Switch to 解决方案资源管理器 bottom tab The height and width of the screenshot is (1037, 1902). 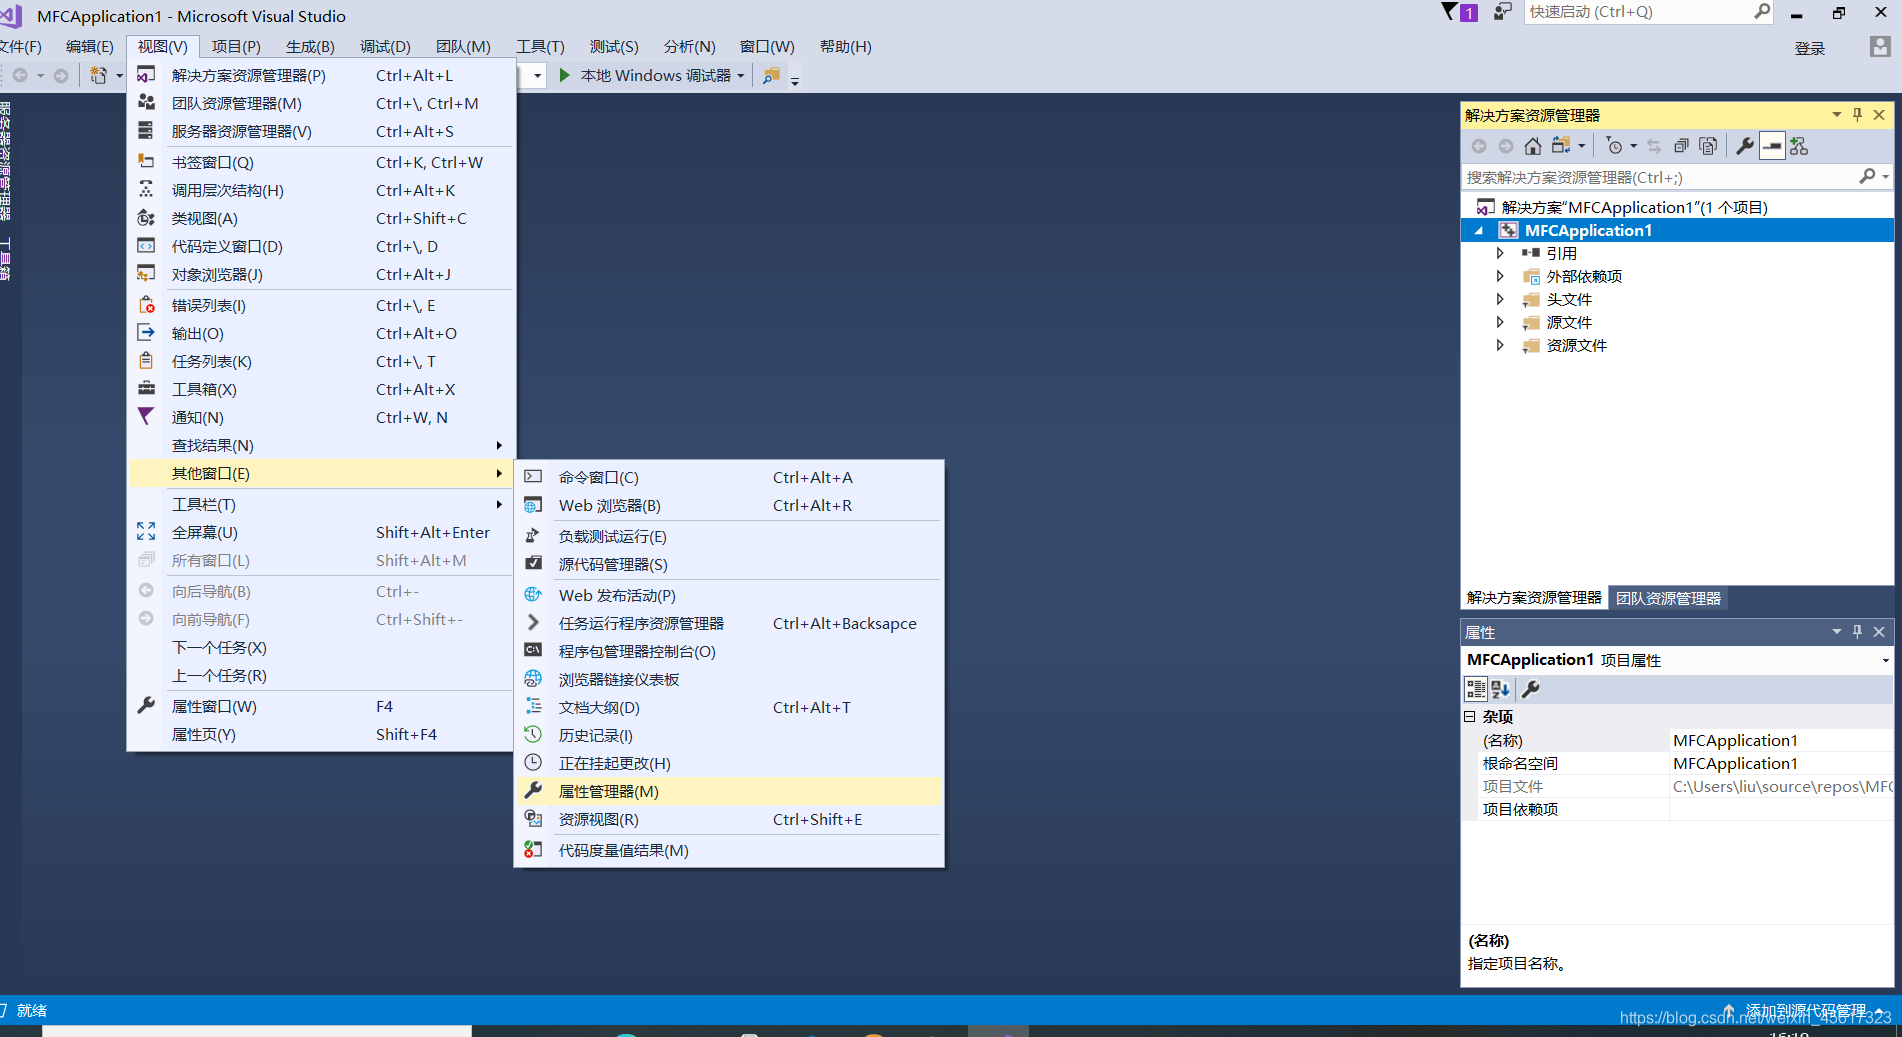1534,598
